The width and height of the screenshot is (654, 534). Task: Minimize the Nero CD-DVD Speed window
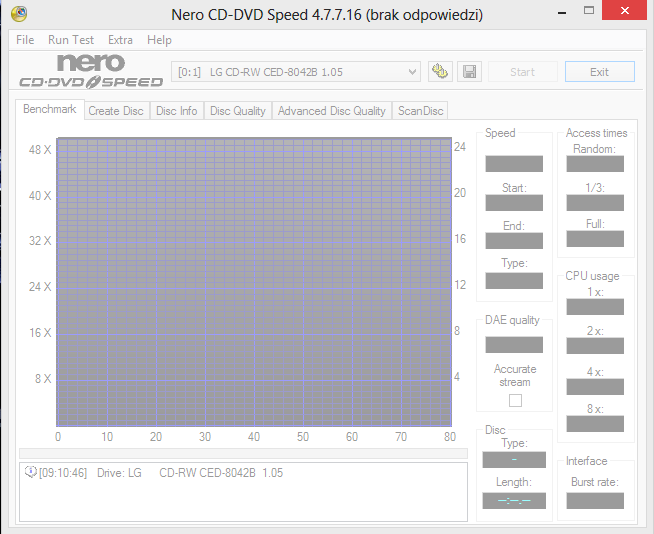[x=562, y=13]
